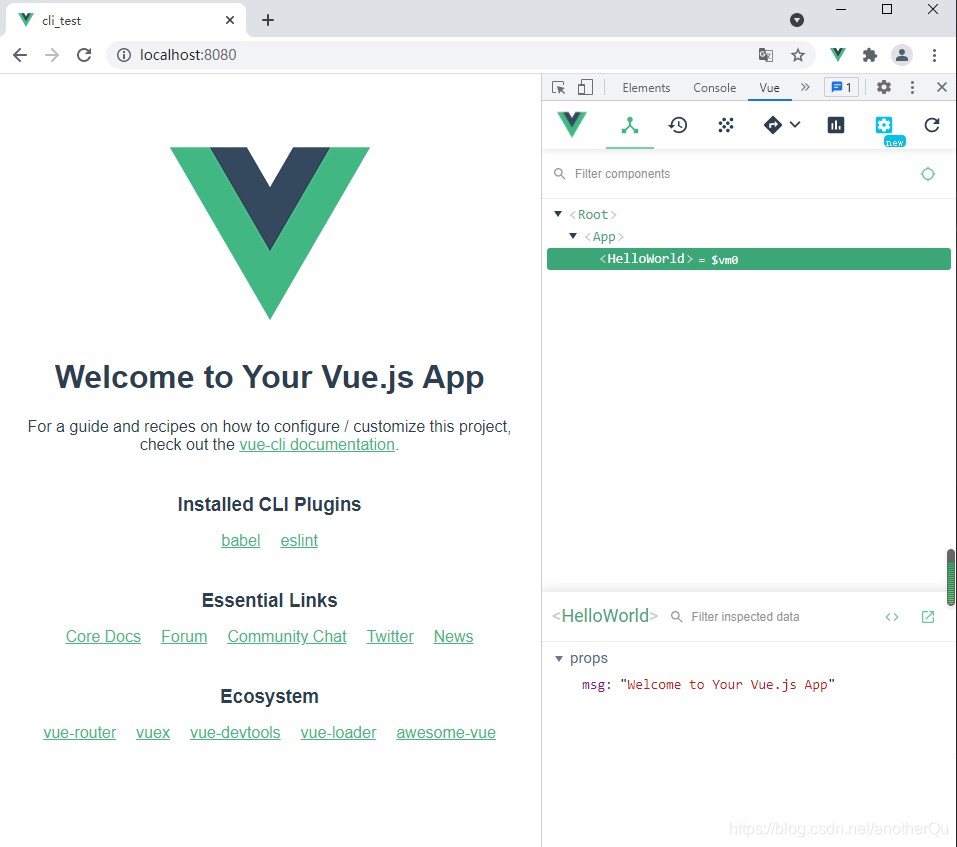Open the vue-loader link
Screen dimensions: 957x847
tap(338, 732)
